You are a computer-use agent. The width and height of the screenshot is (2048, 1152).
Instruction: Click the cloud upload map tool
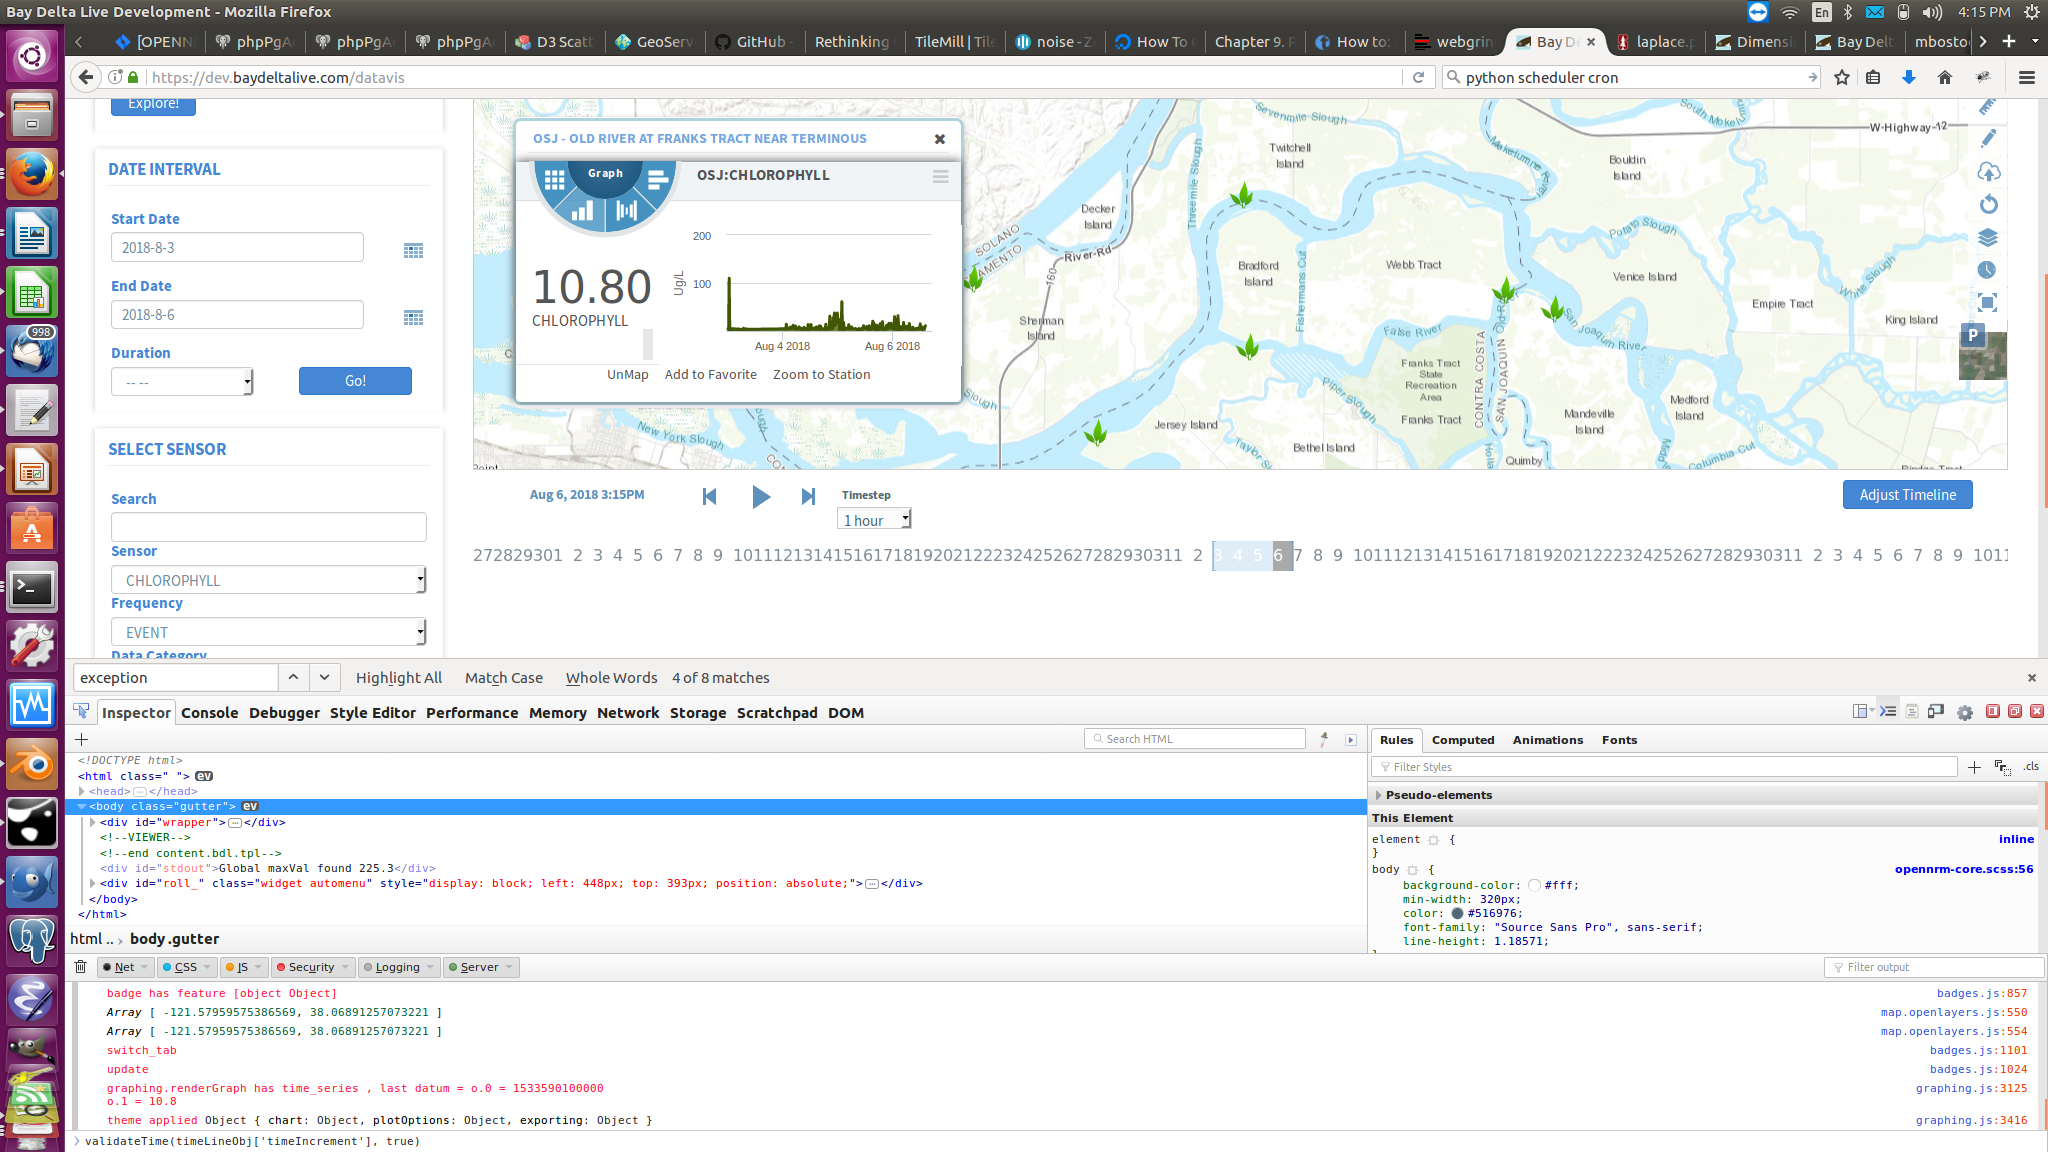(x=1988, y=171)
